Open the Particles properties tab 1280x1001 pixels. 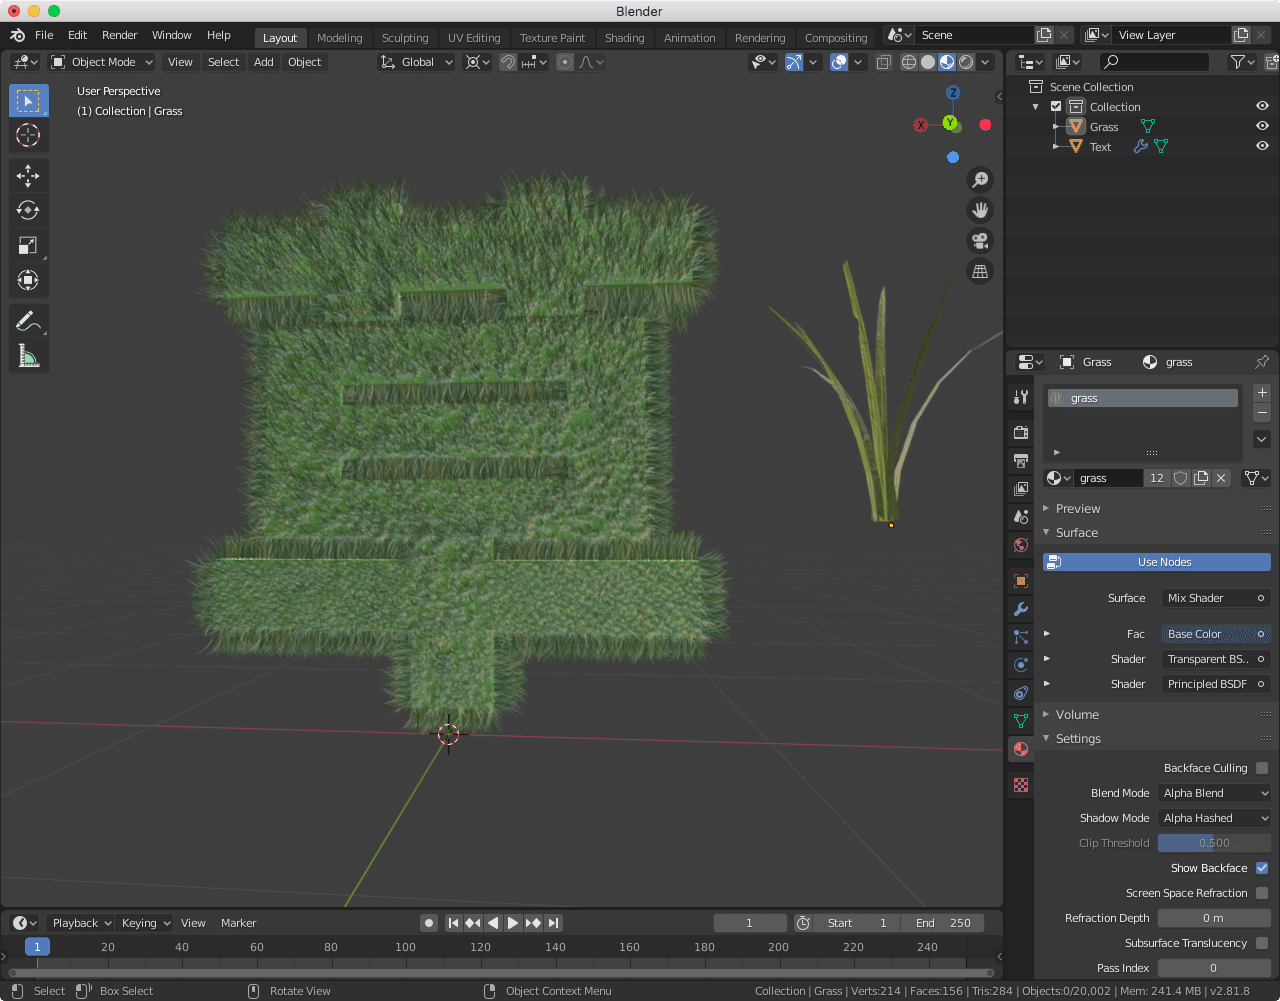pyautogui.click(x=1021, y=637)
